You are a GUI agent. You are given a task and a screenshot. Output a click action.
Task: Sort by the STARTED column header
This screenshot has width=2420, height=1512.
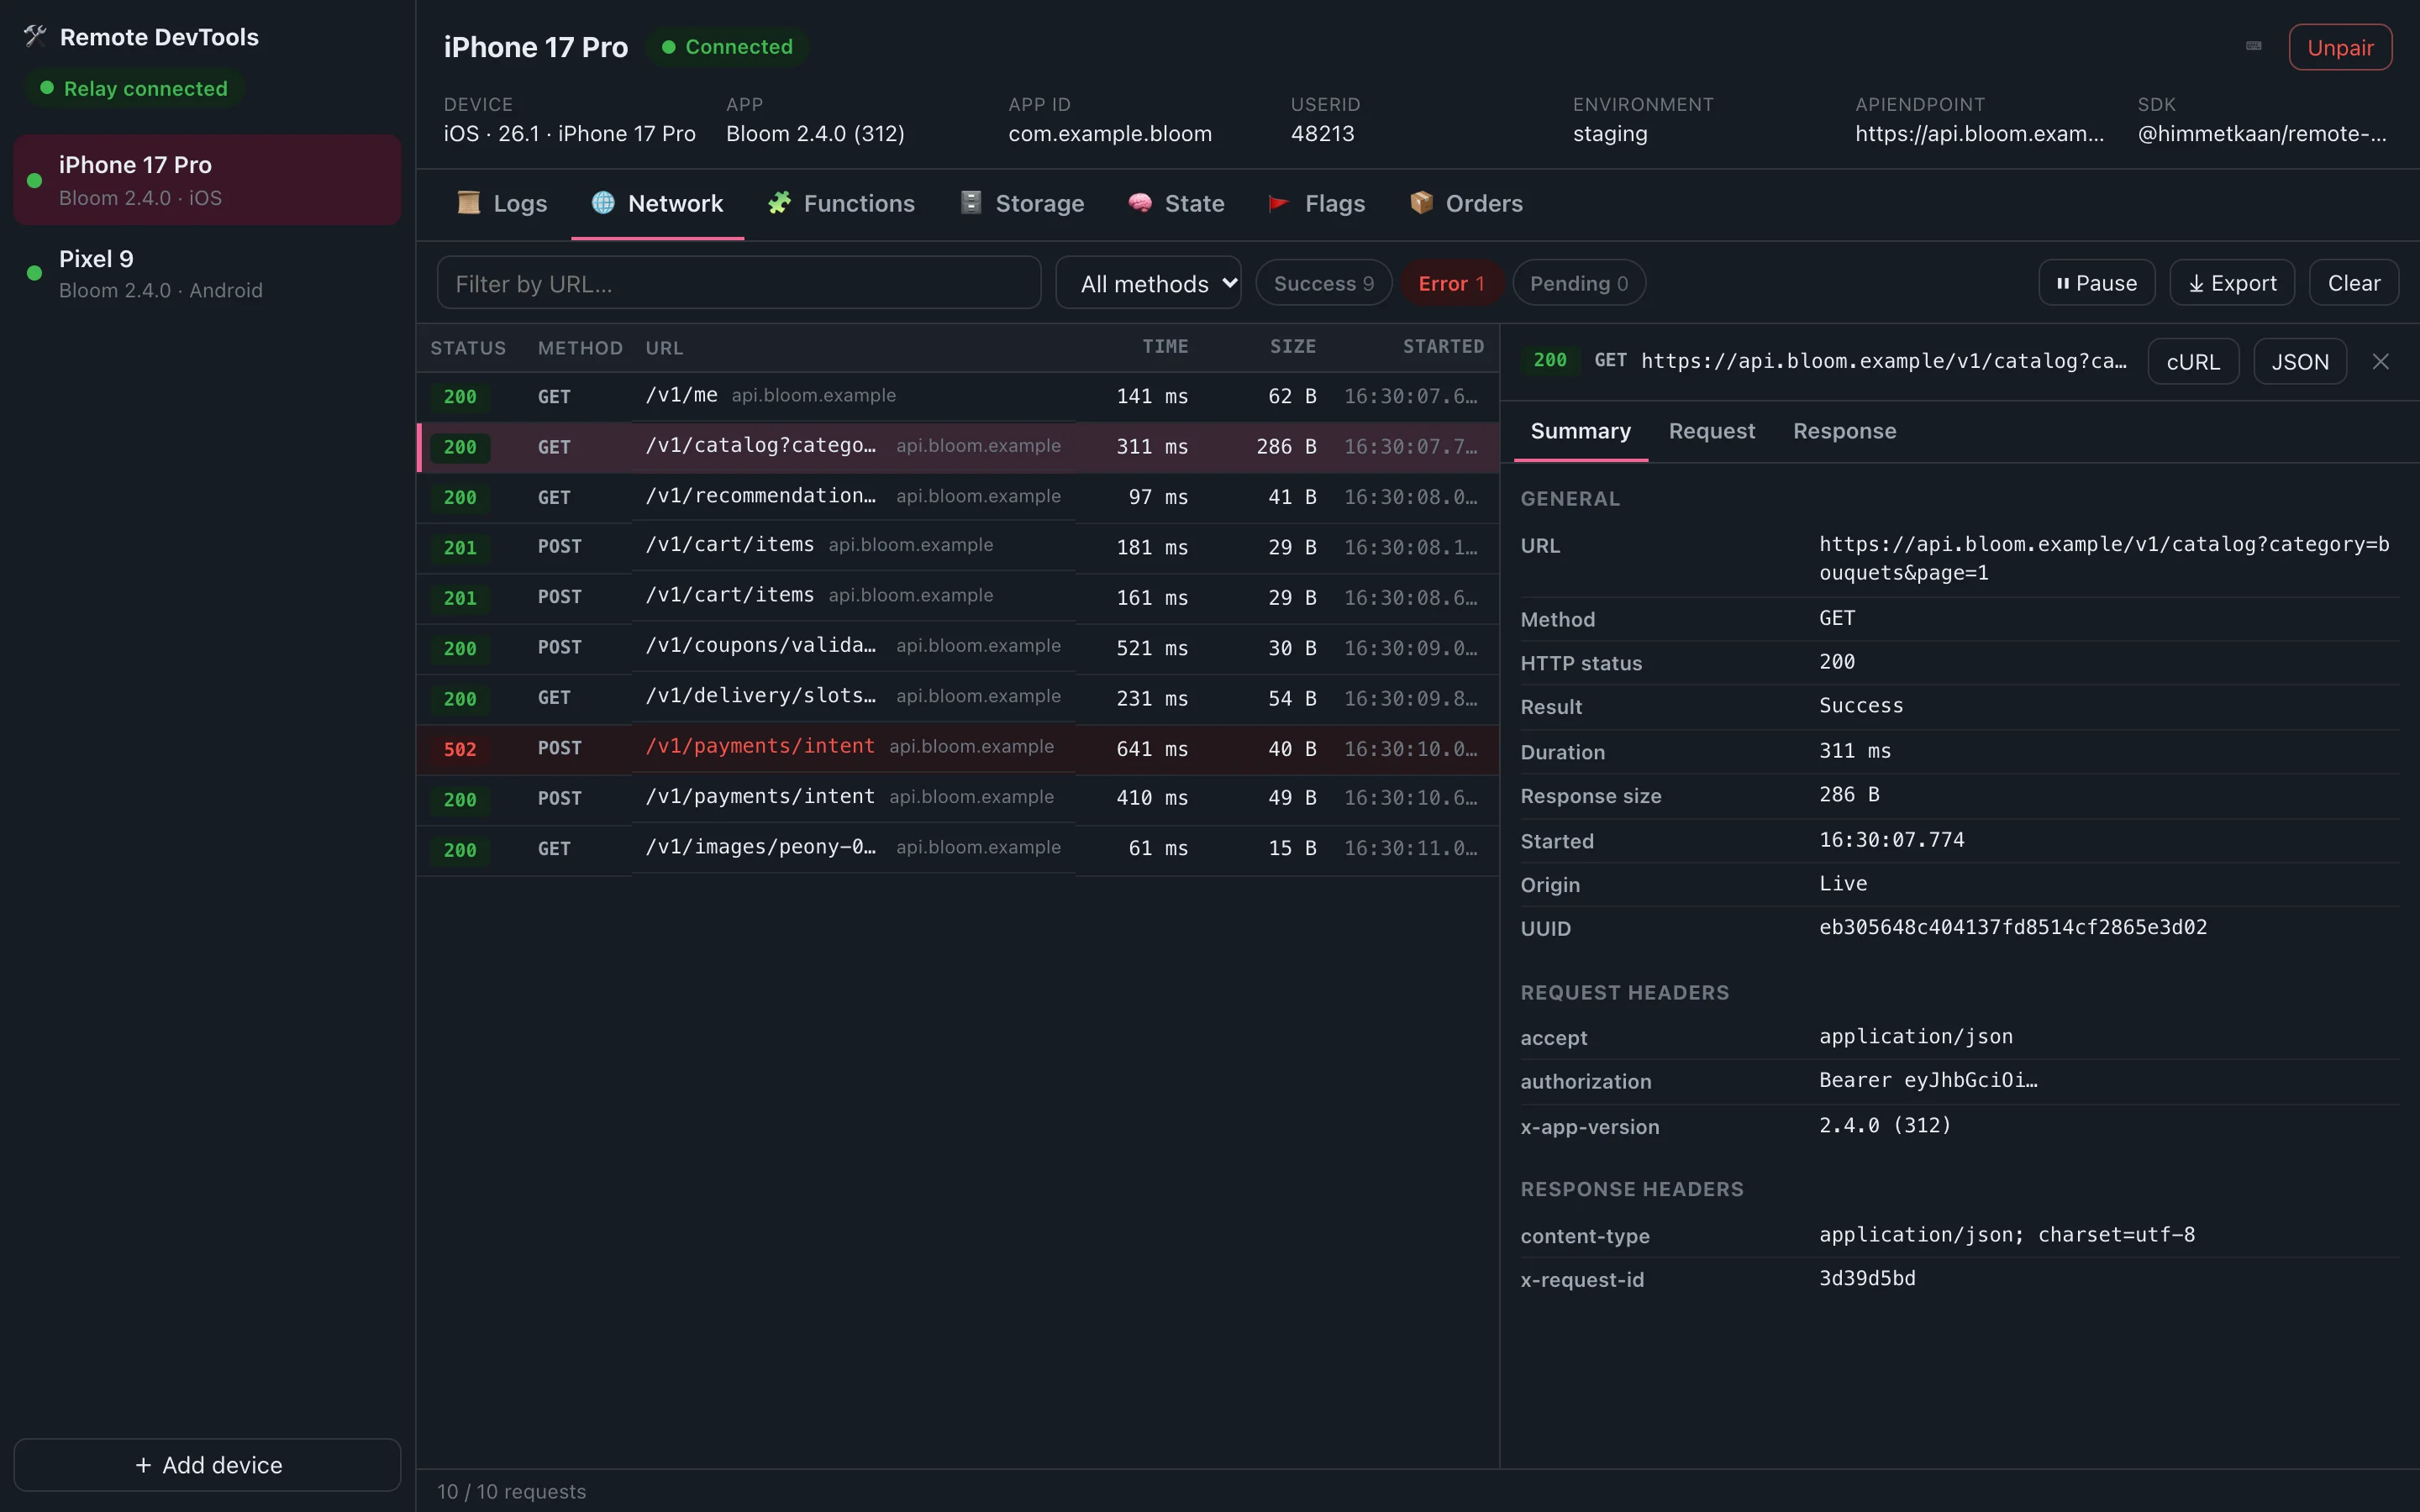pos(1443,347)
